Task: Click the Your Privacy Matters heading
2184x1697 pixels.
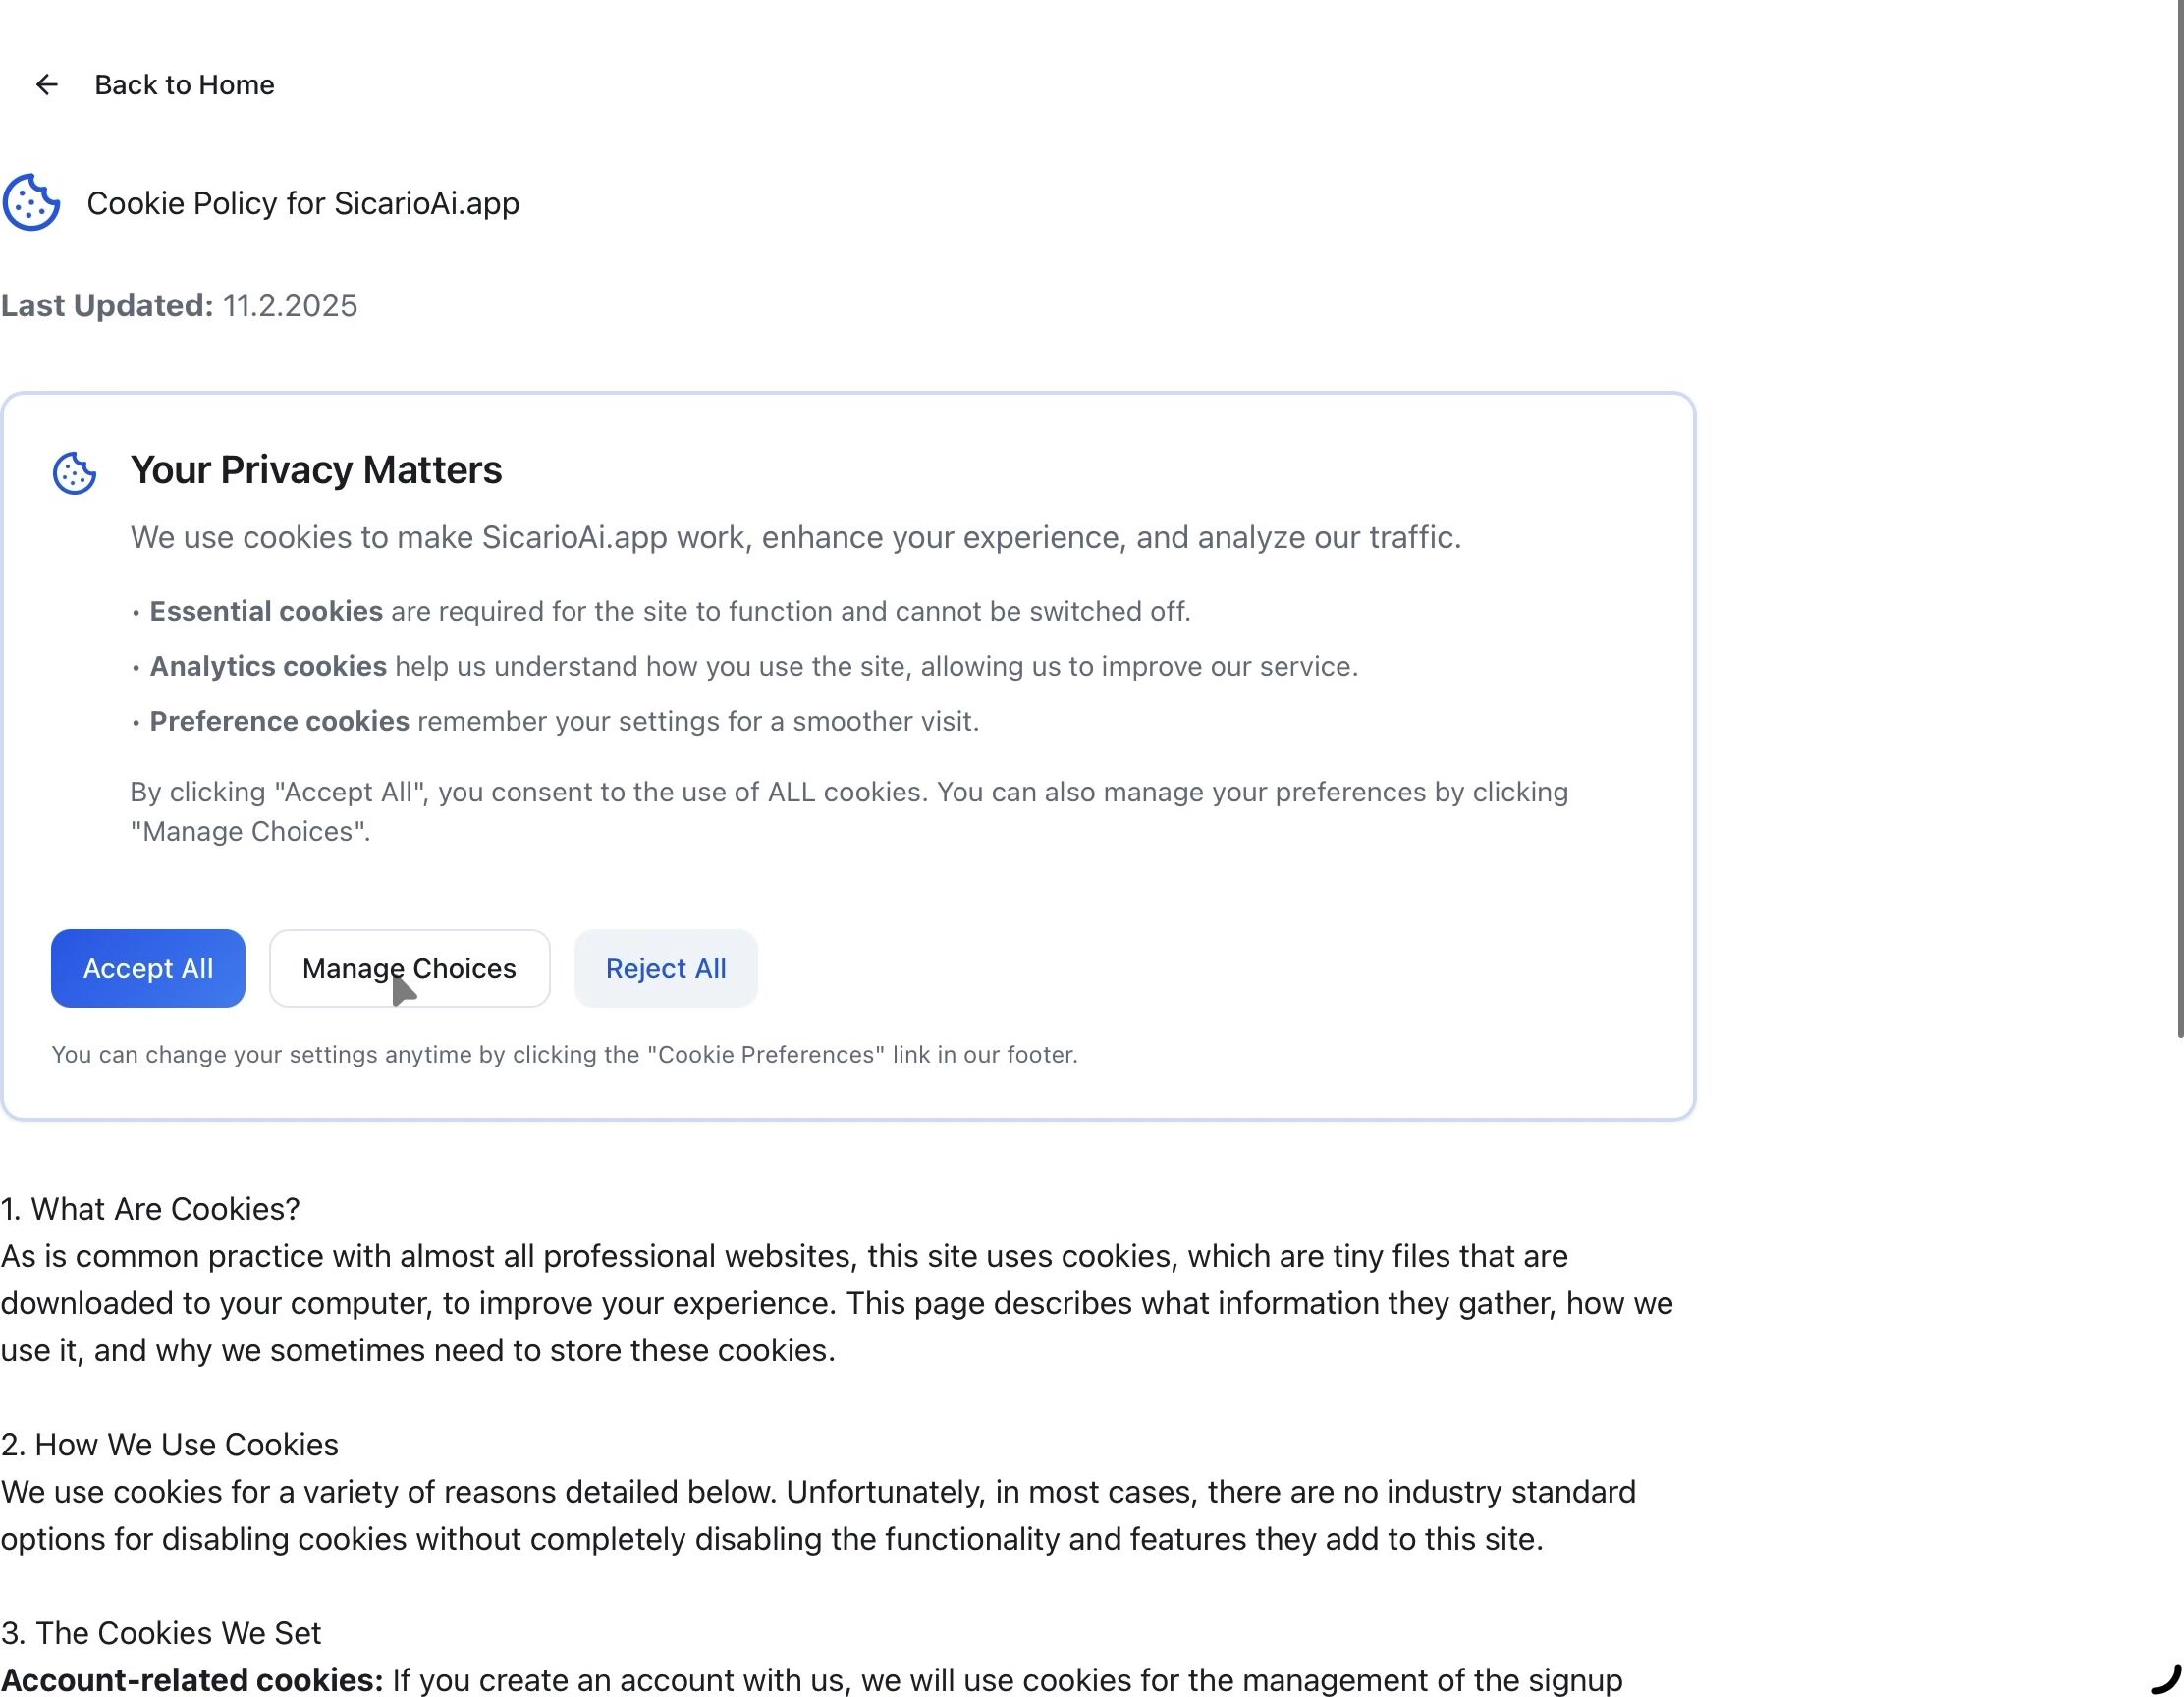Action: tap(316, 470)
